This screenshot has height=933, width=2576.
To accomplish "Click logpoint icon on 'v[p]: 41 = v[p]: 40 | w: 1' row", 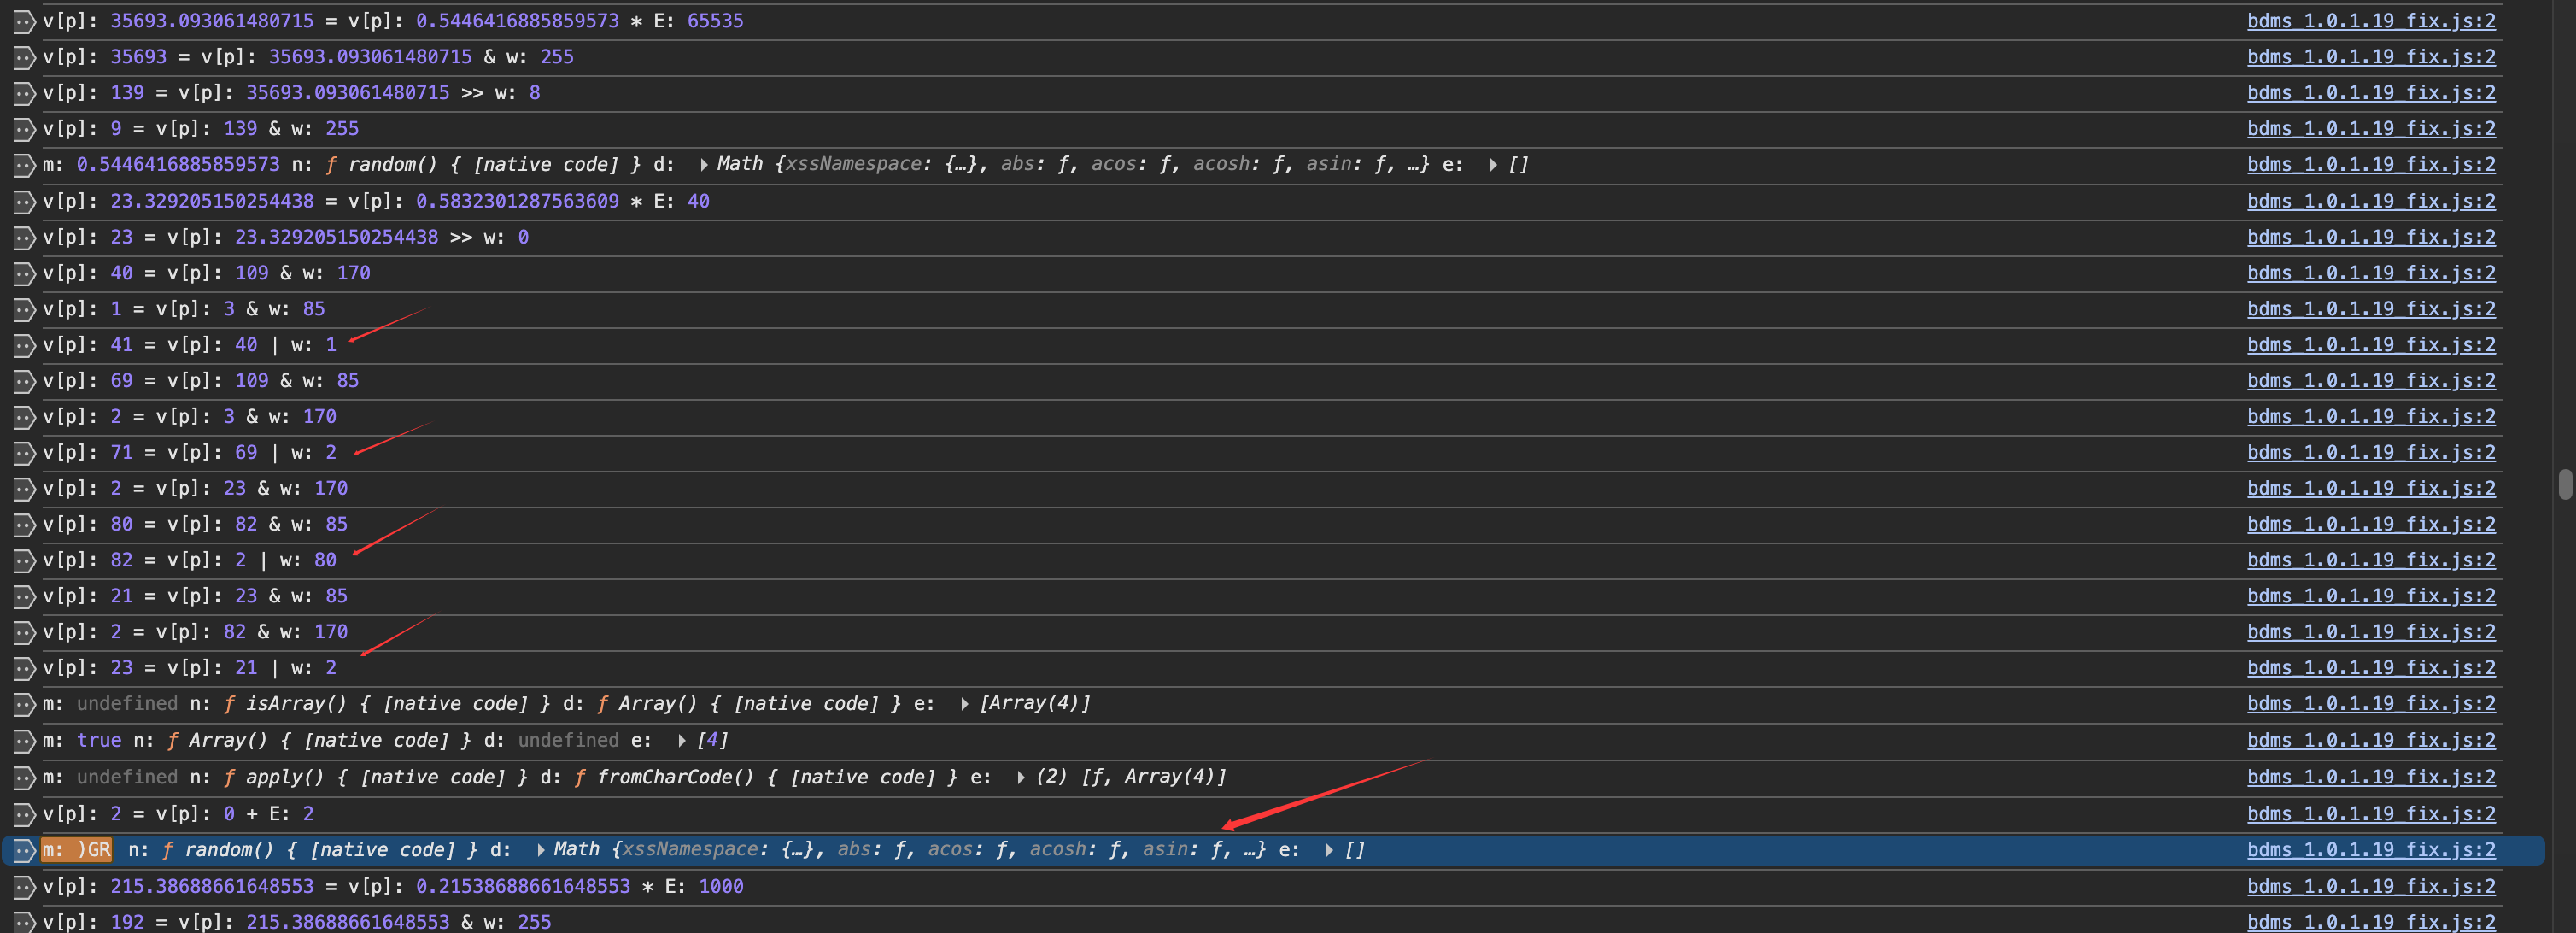I will (24, 345).
